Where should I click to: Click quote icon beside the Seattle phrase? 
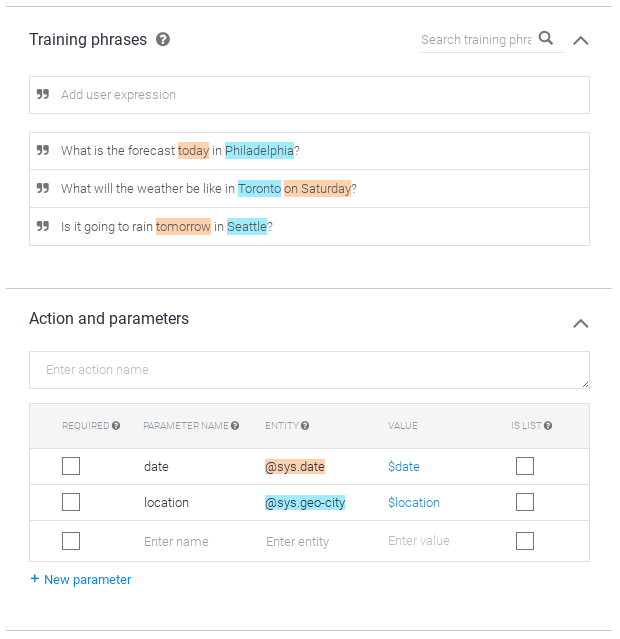tap(43, 227)
